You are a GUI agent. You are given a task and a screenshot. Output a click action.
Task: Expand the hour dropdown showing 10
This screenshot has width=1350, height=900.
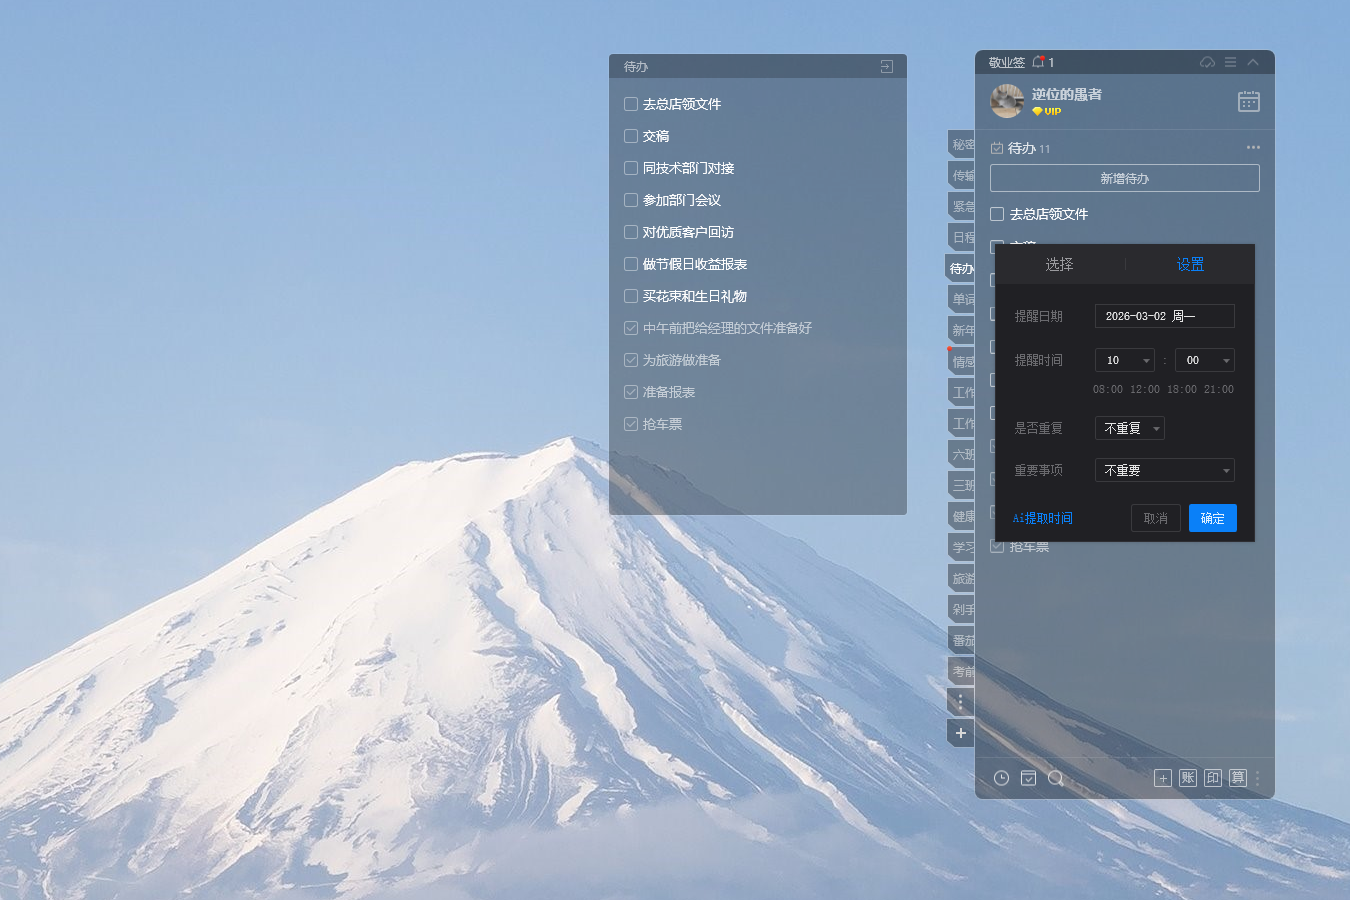click(1124, 360)
